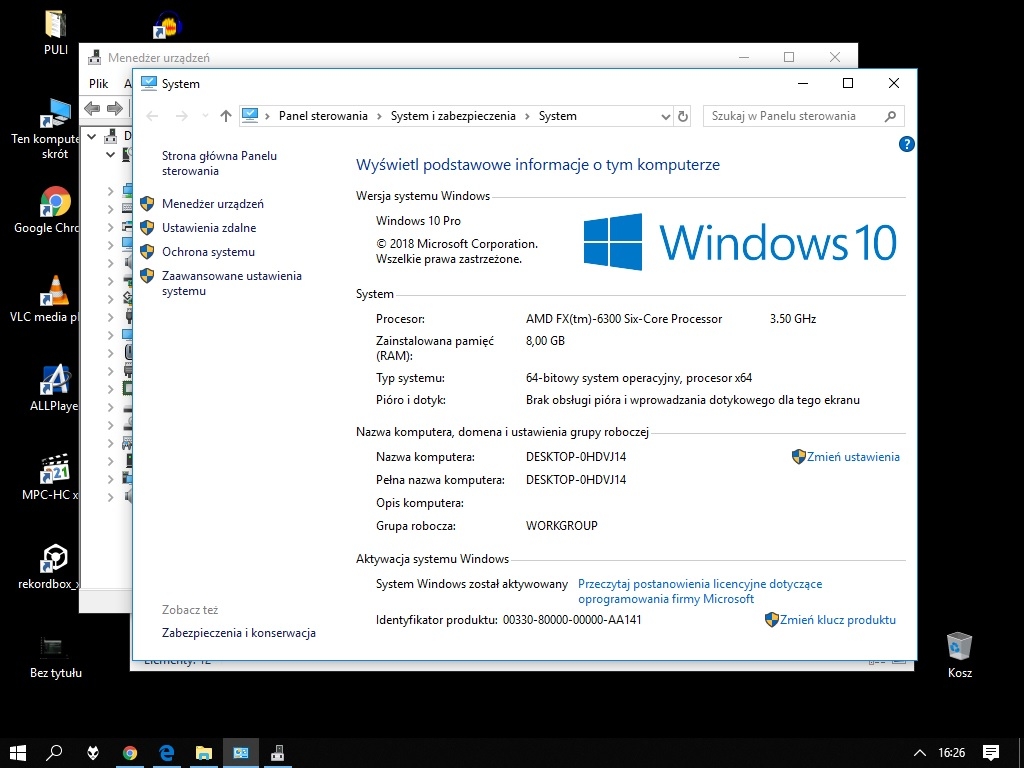Switch to Chrome in the taskbar
Screen dimensions: 1024x768
tap(130, 753)
